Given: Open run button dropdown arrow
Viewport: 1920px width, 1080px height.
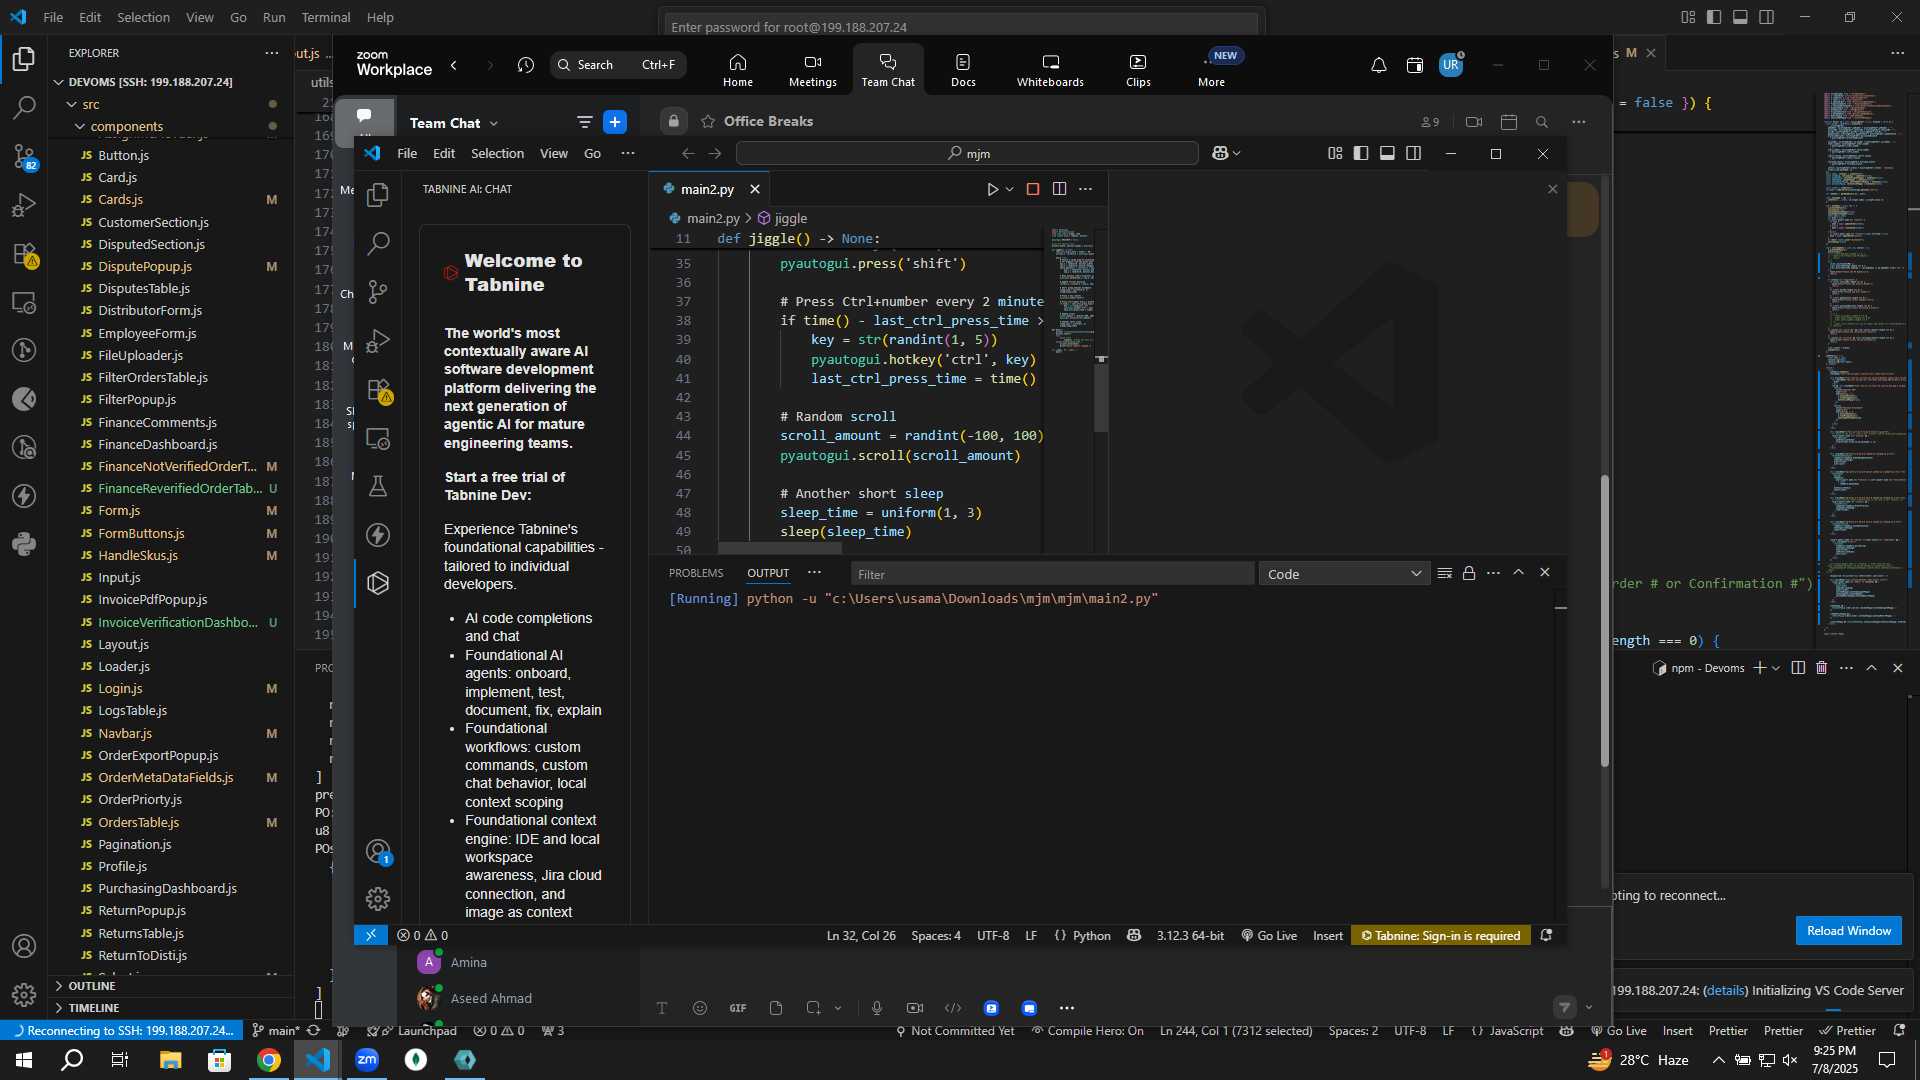Looking at the screenshot, I should pos(1010,189).
